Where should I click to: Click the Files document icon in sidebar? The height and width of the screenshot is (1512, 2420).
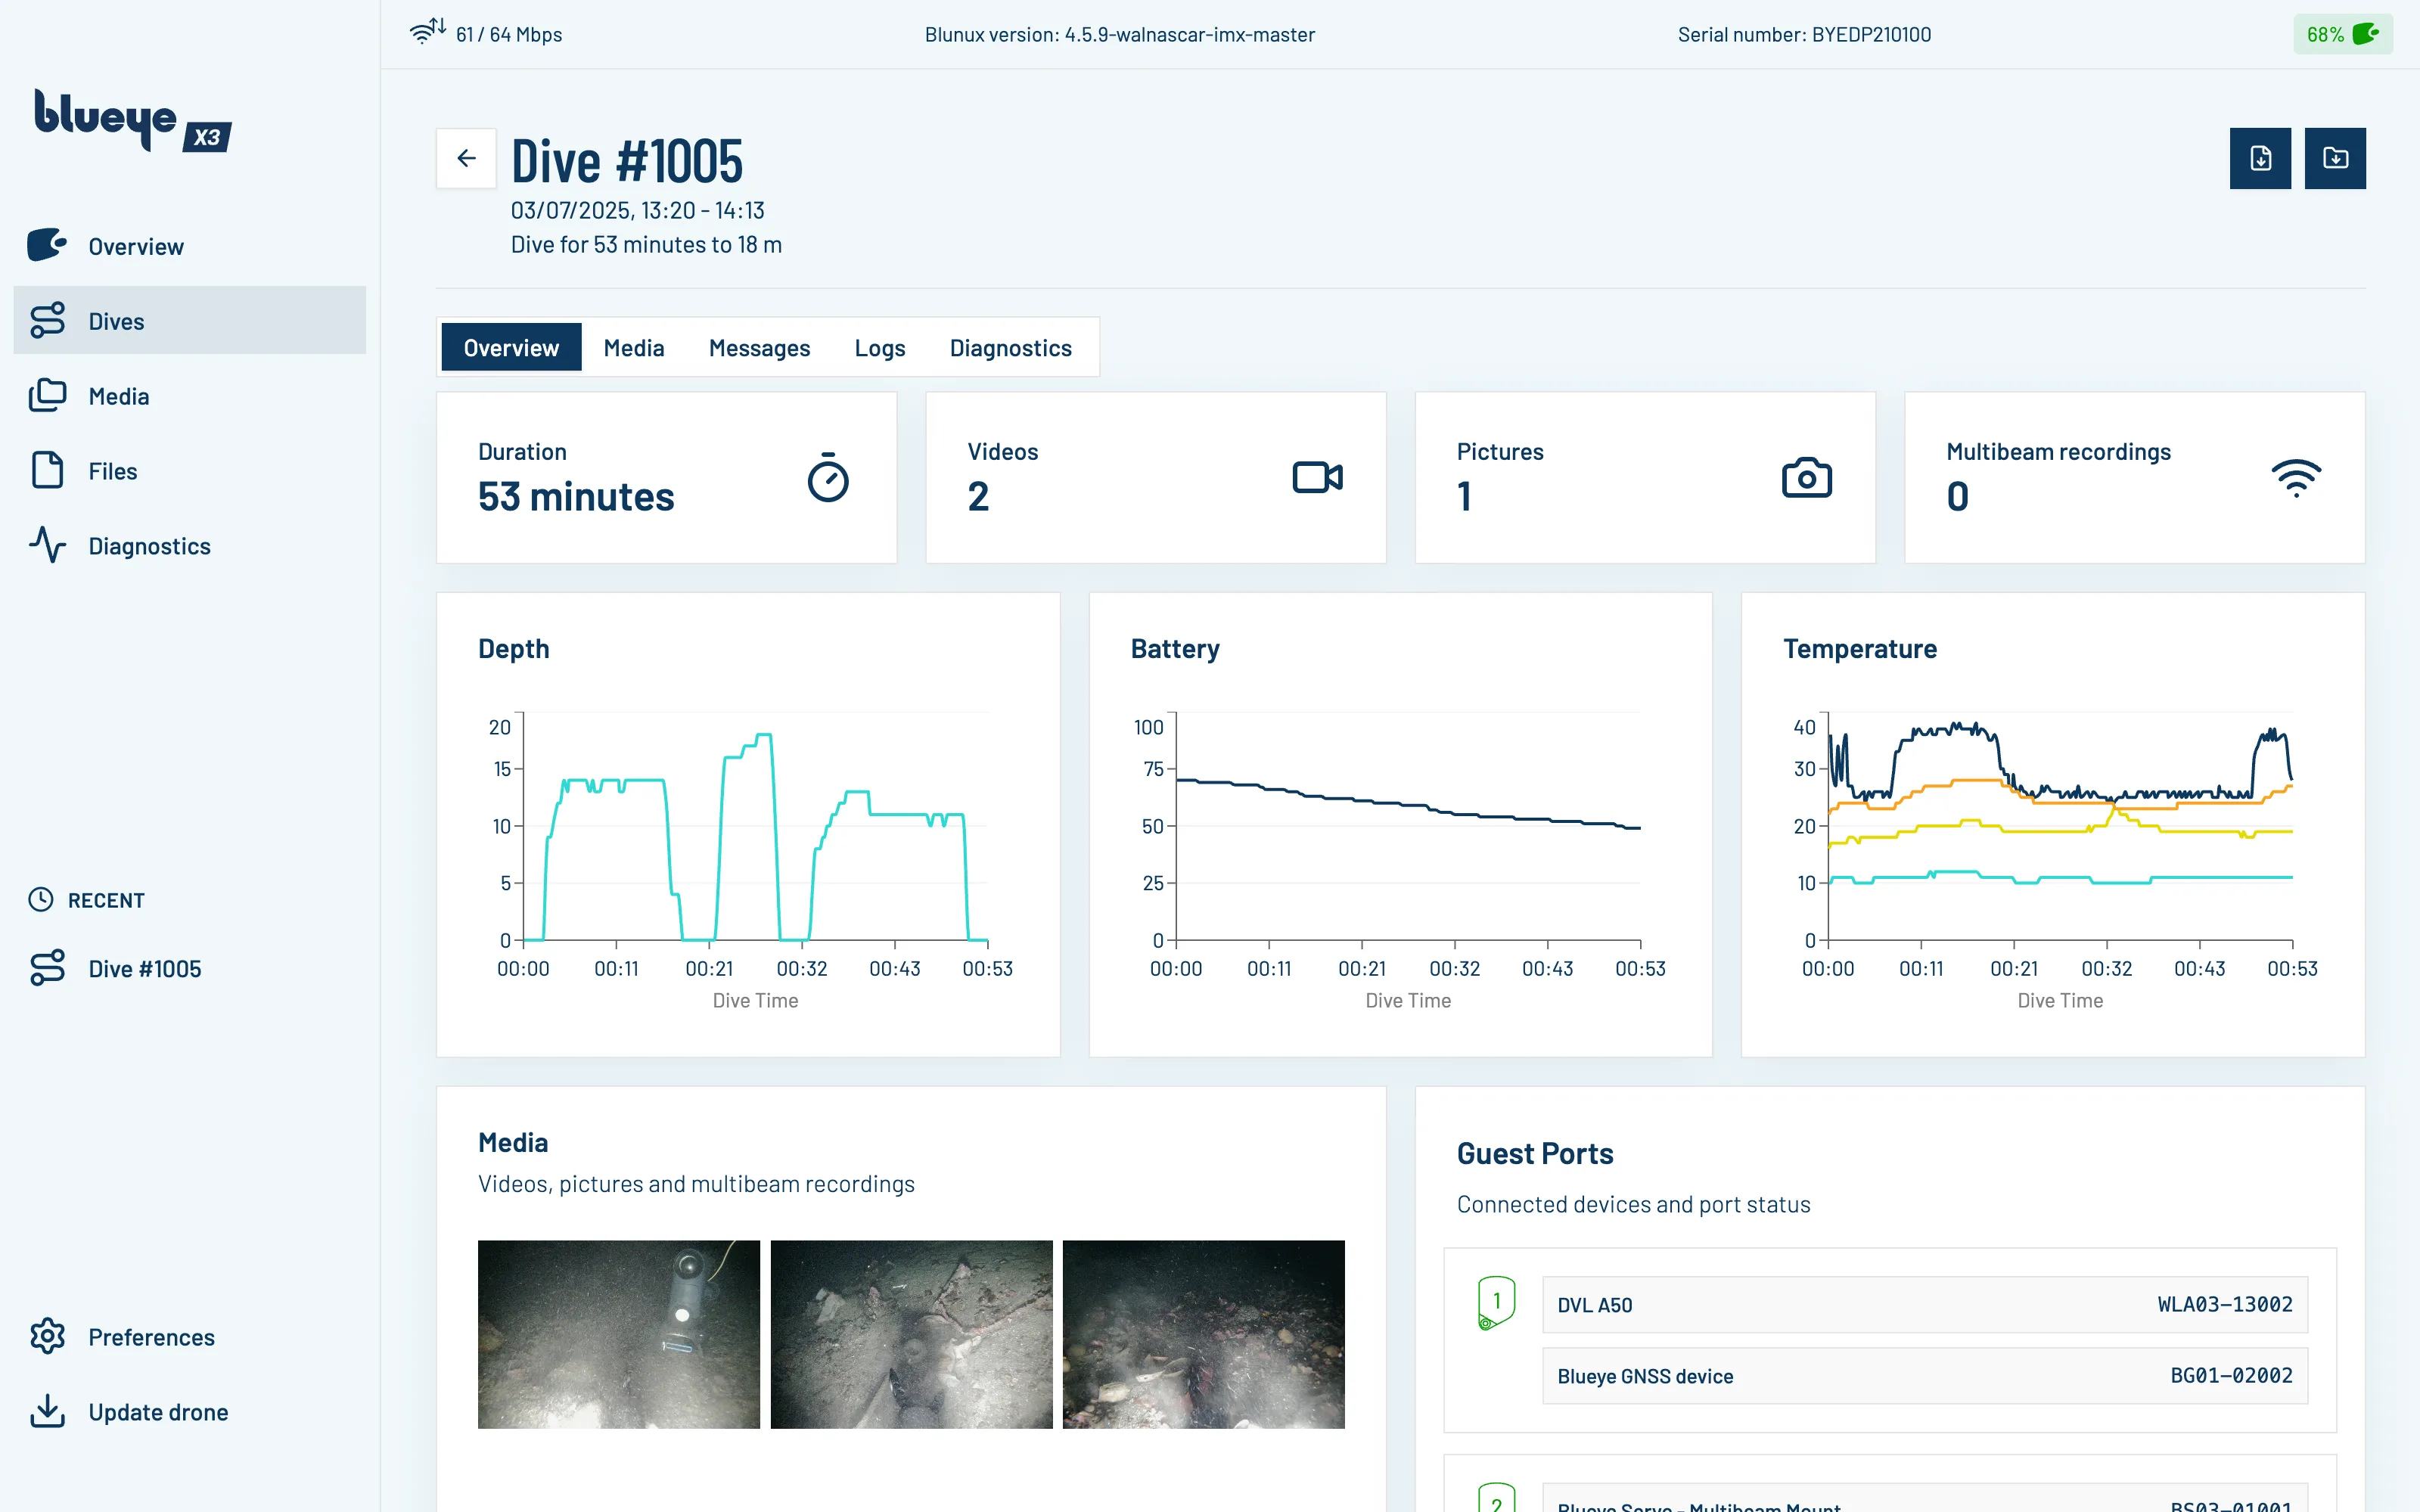(47, 470)
